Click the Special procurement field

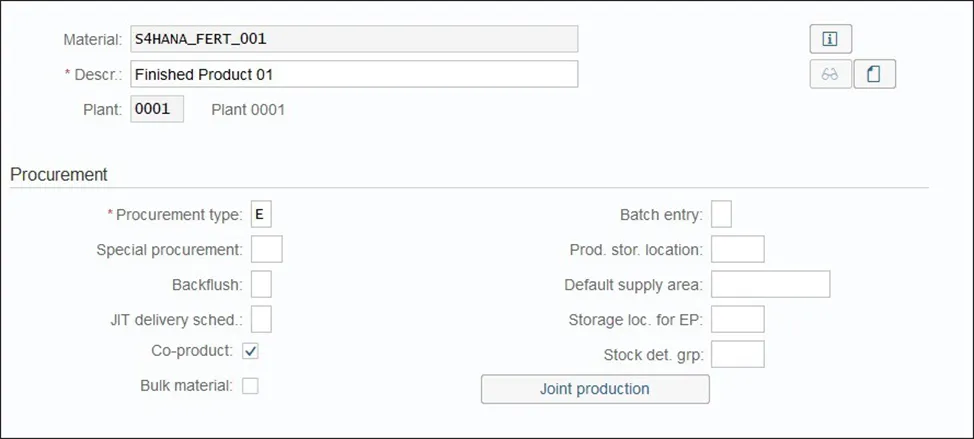coord(266,249)
